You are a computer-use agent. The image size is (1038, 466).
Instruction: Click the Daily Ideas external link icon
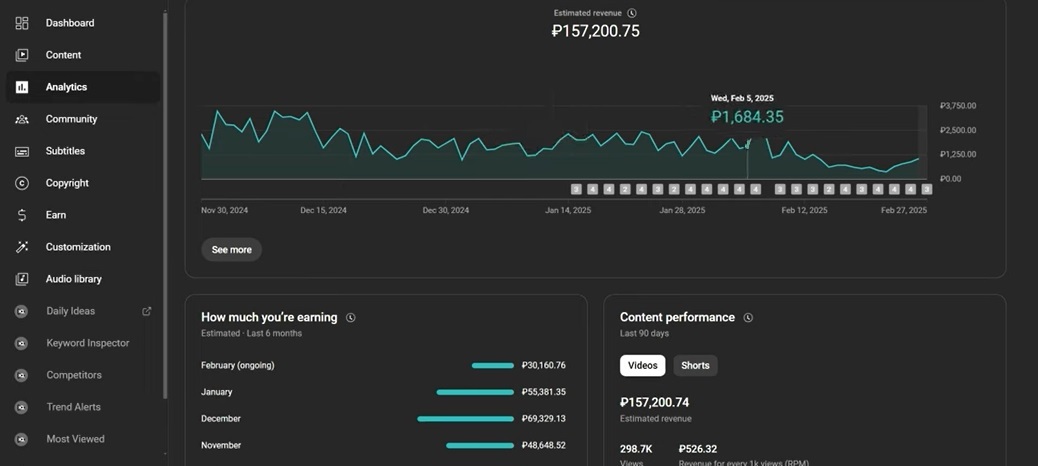(x=147, y=311)
